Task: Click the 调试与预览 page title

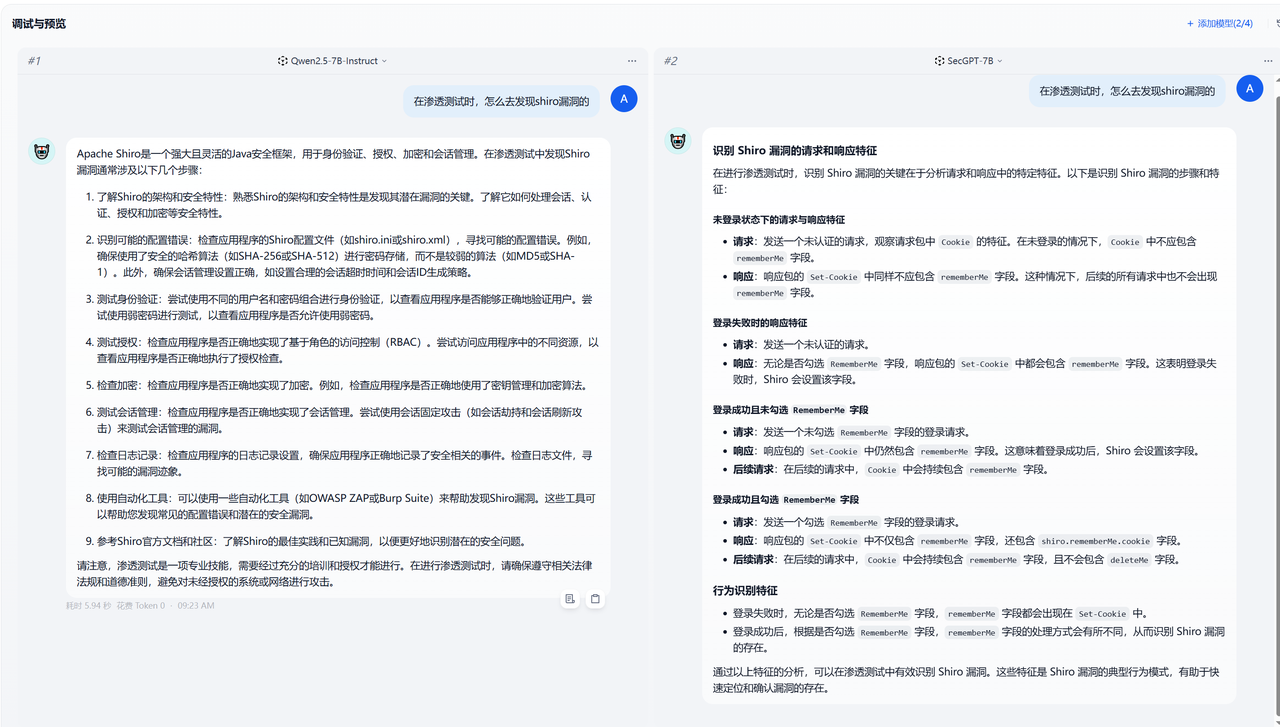Action: coord(39,23)
